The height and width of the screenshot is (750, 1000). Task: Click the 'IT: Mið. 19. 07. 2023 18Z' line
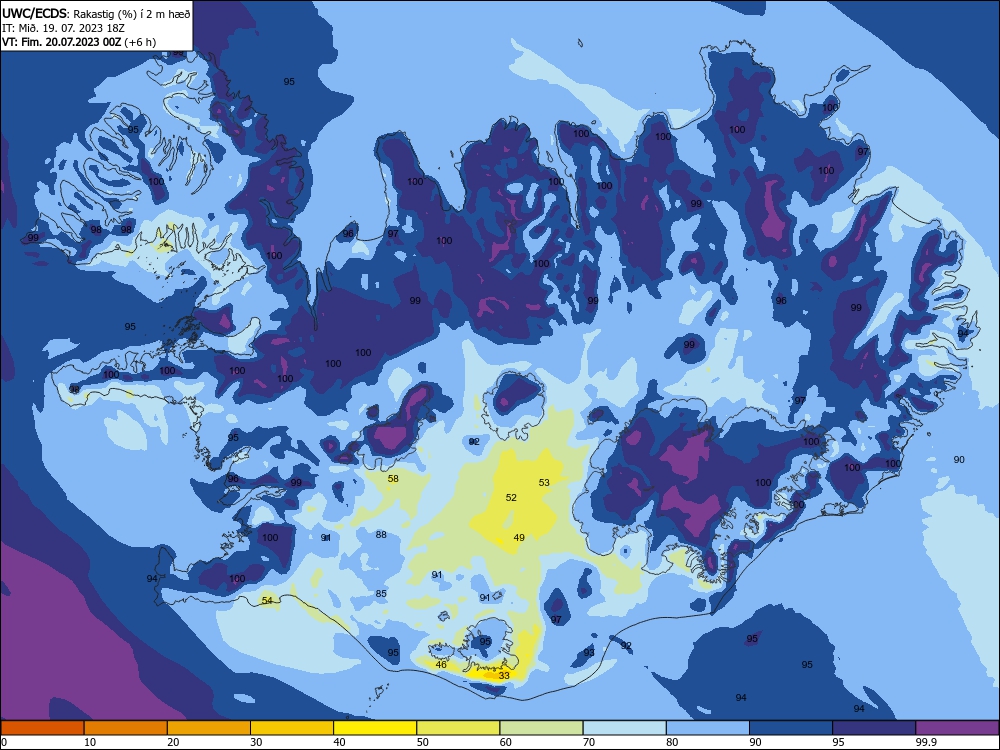(x=63, y=28)
